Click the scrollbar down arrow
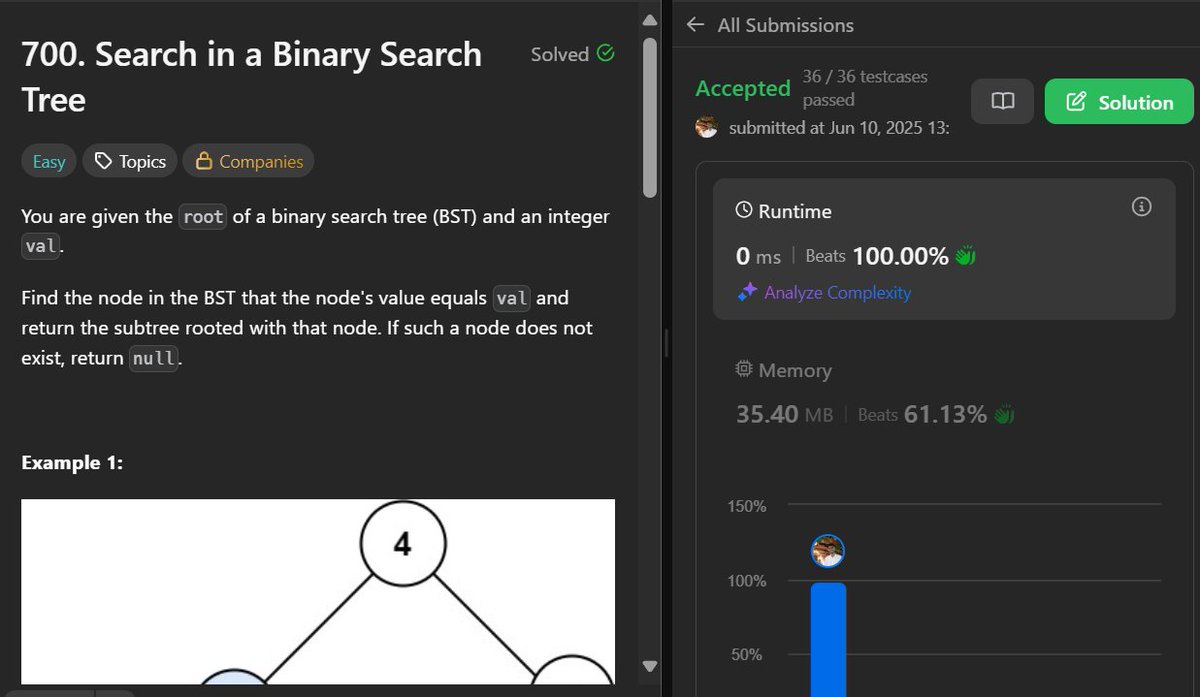1200x697 pixels. [650, 665]
